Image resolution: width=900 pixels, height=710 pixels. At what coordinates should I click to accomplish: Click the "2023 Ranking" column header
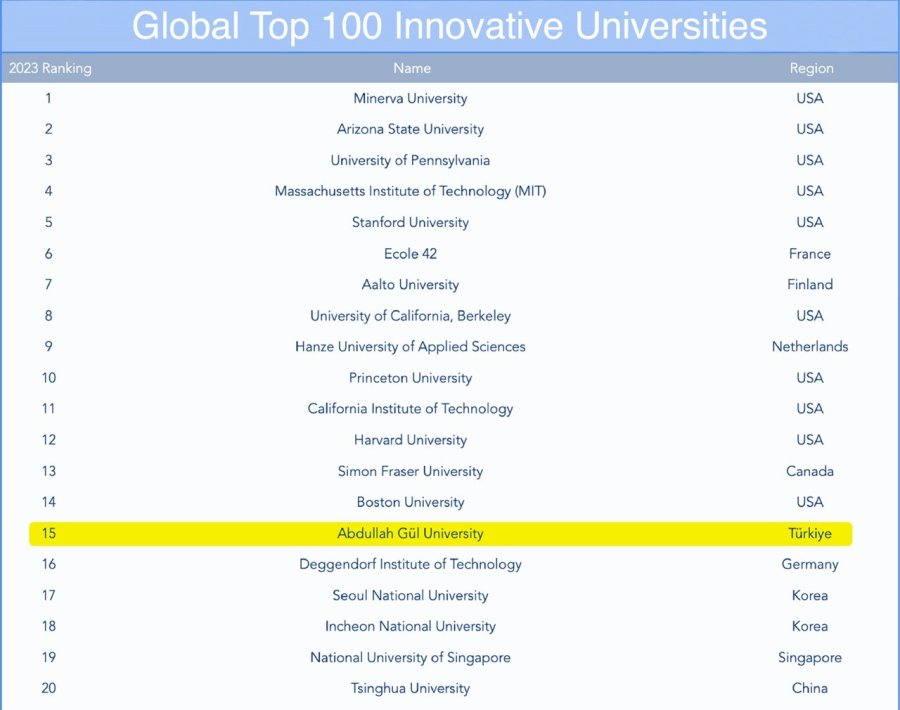[x=50, y=68]
